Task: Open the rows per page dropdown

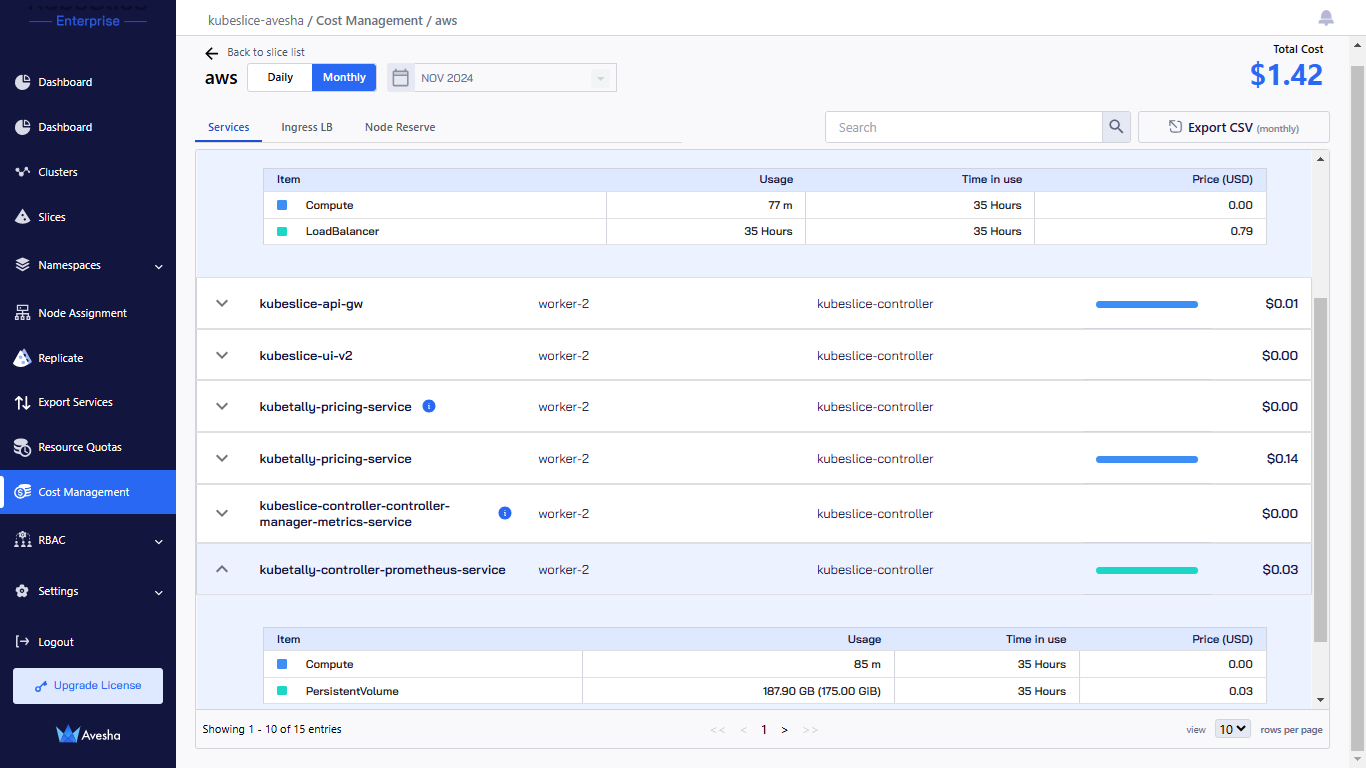Action: [x=1233, y=729]
